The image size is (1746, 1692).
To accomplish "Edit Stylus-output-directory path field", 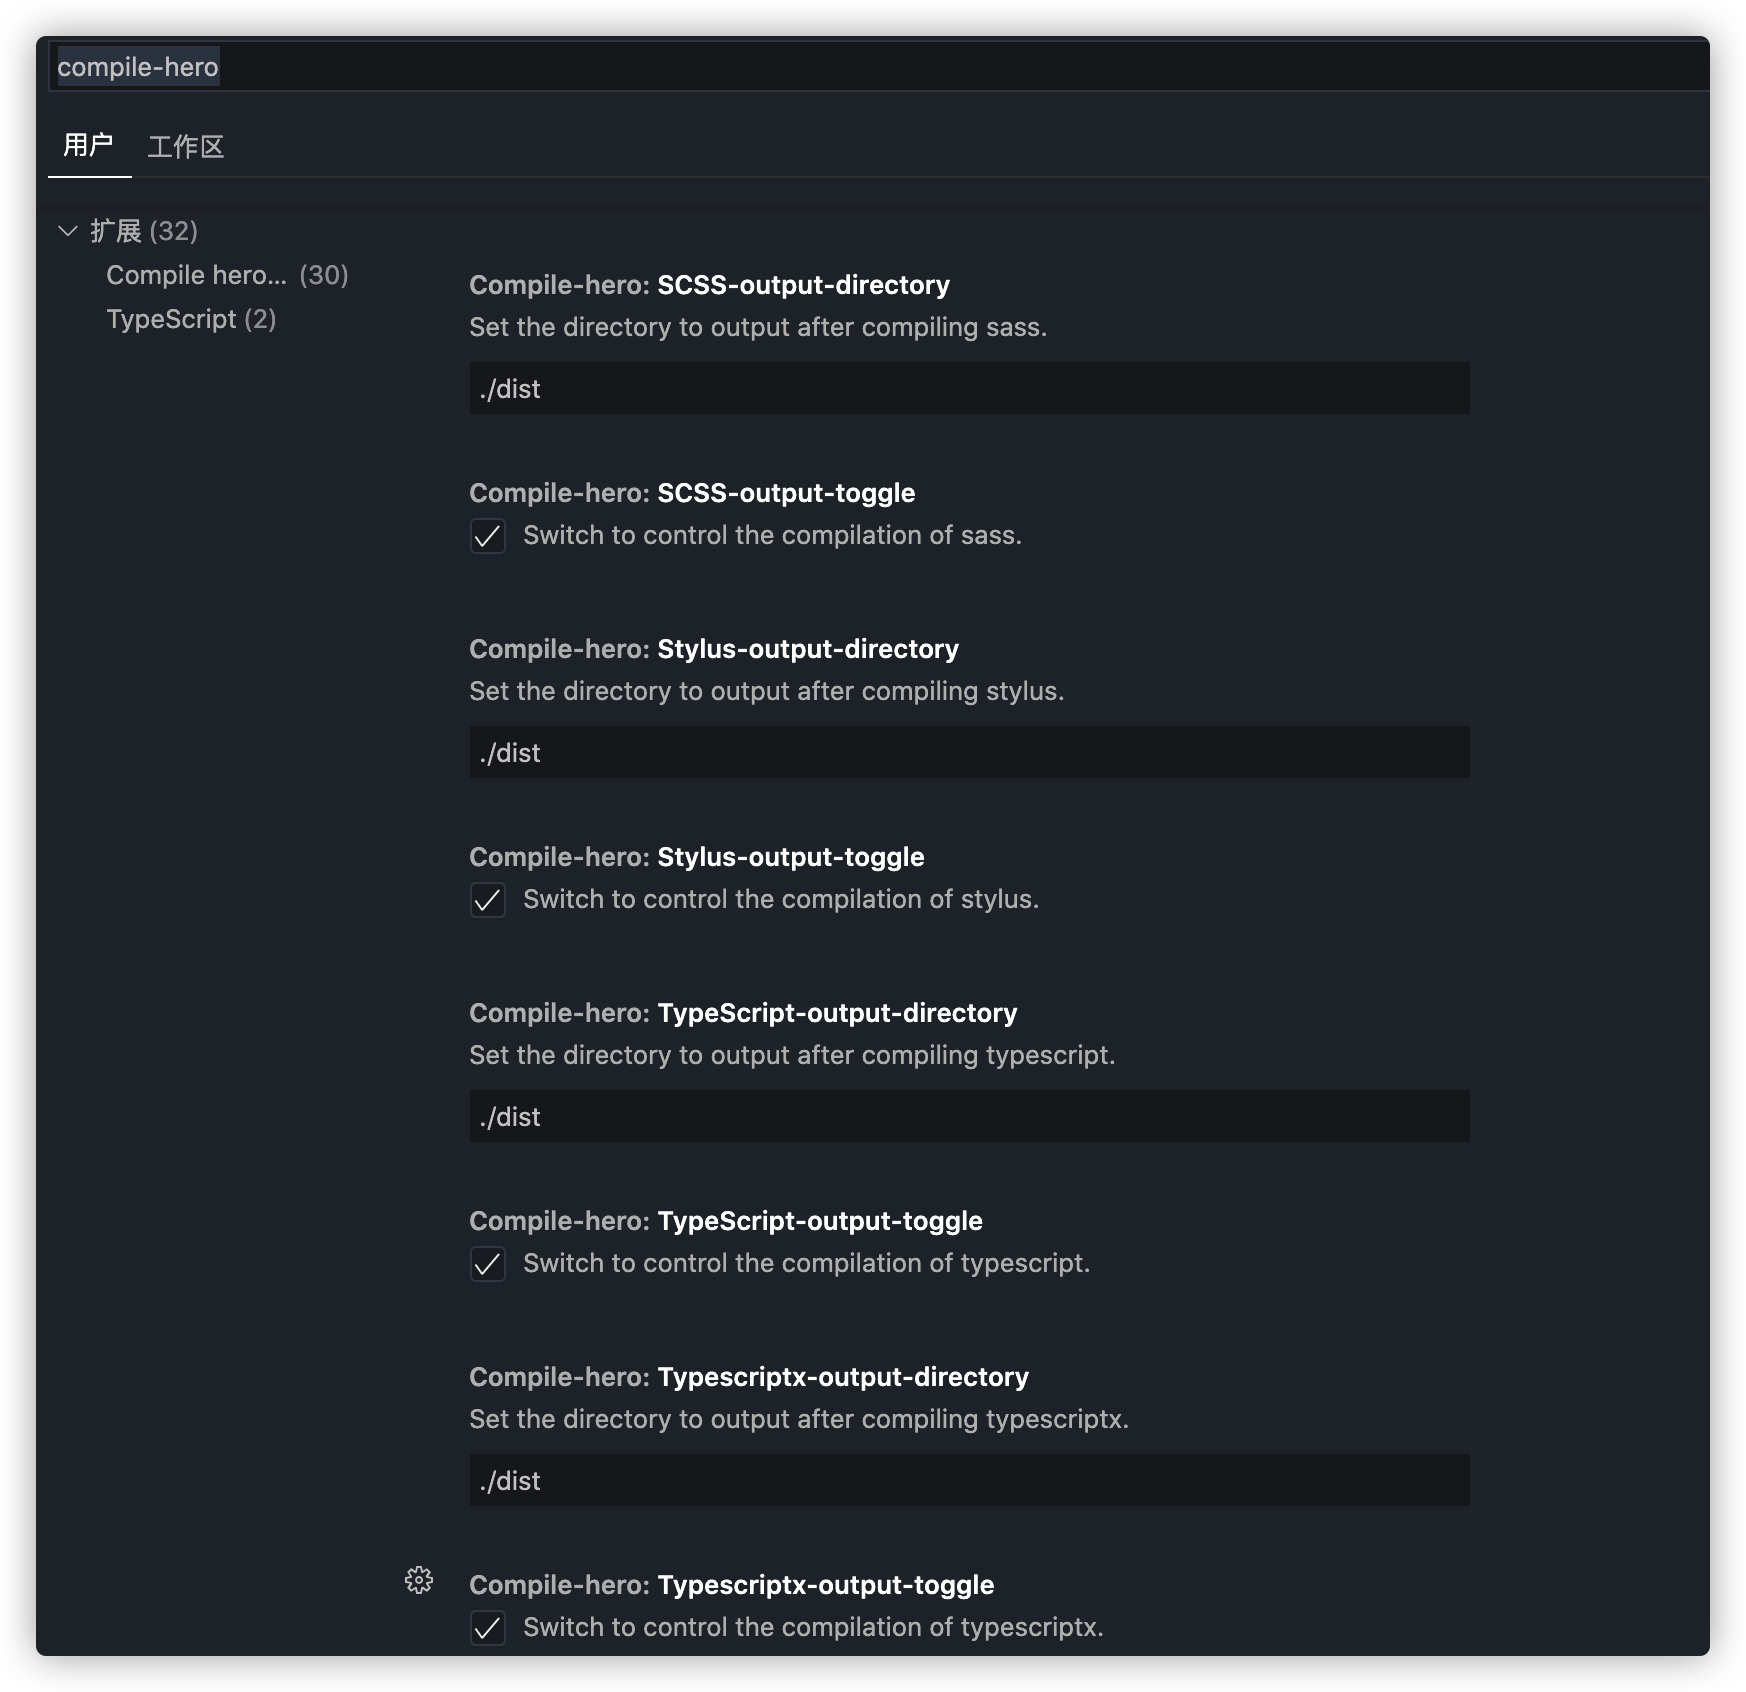I will click(x=969, y=752).
